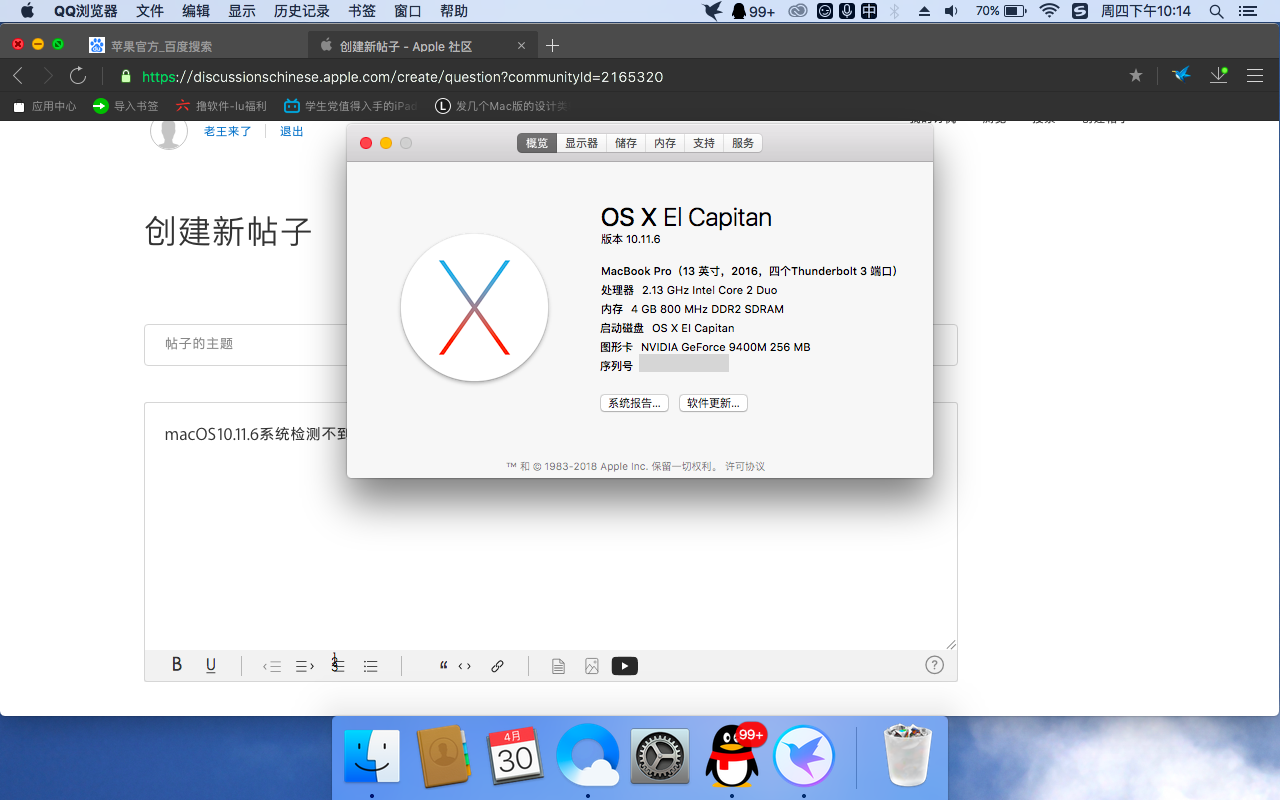The width and height of the screenshot is (1280, 800).
Task: Open the 历史记录 menu in menu bar
Action: (x=301, y=11)
